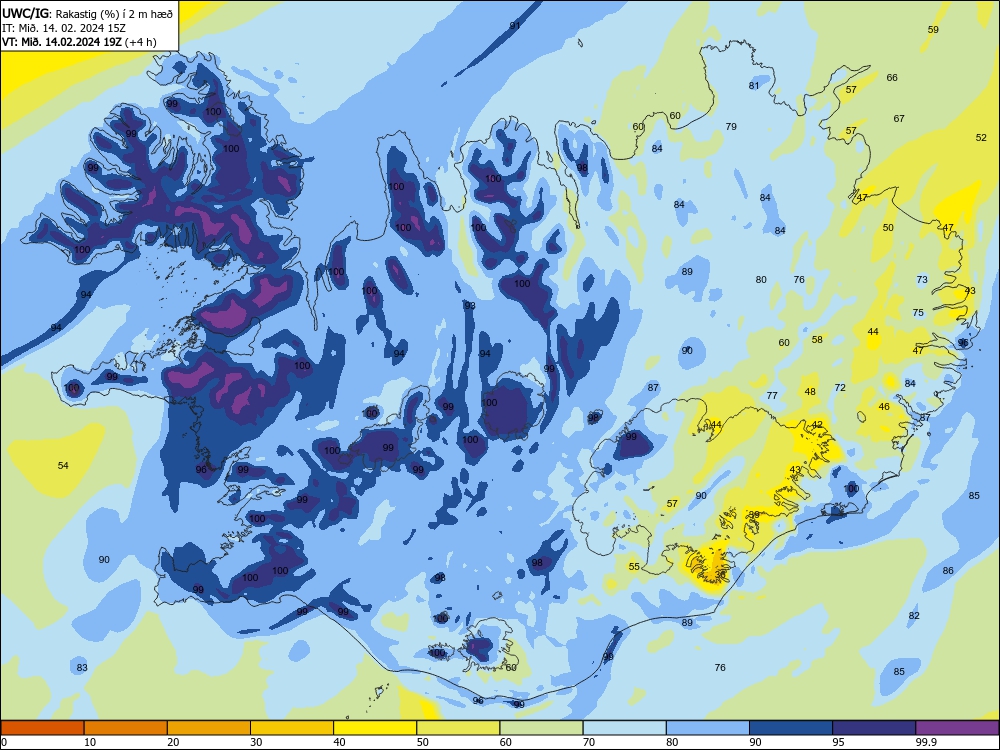
Task: Click the '46' humidity value on the map
Action: [x=884, y=406]
